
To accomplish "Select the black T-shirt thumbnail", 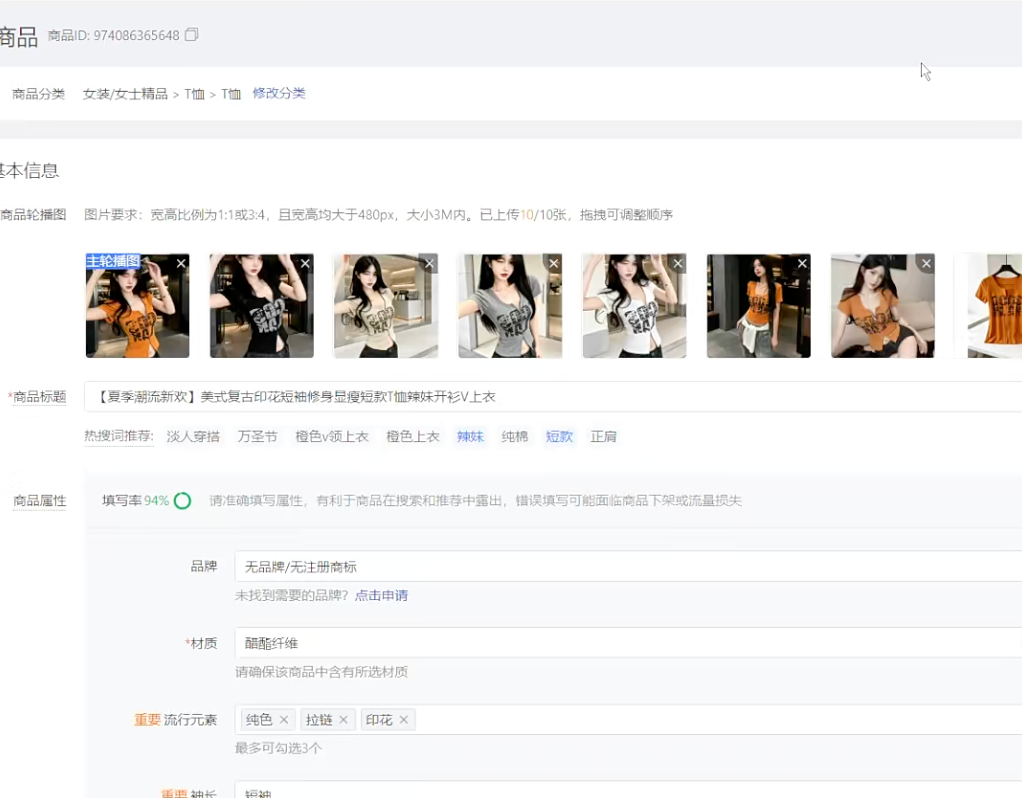I will pos(261,306).
